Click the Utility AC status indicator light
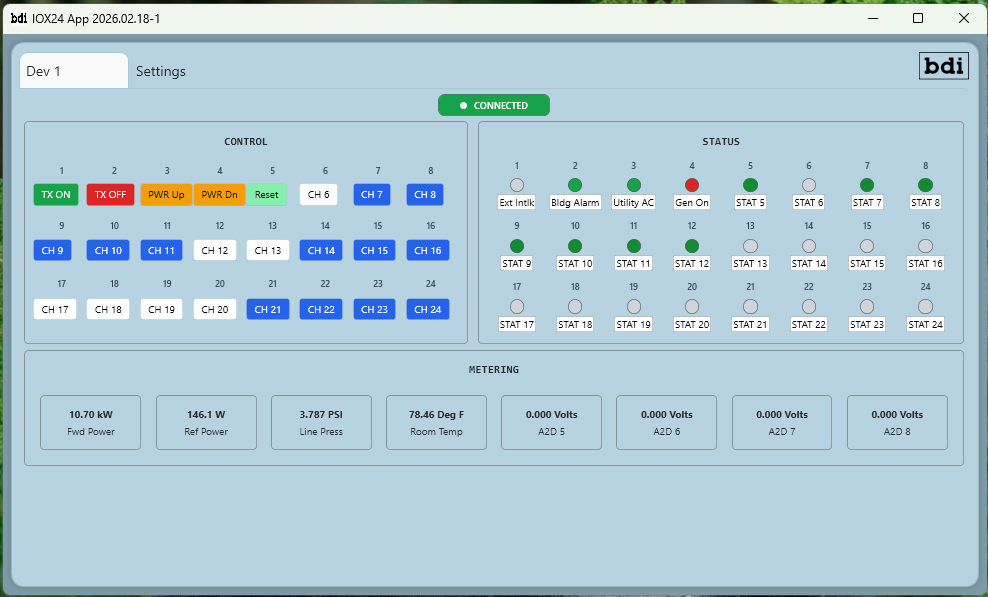The image size is (988, 597). (x=633, y=185)
